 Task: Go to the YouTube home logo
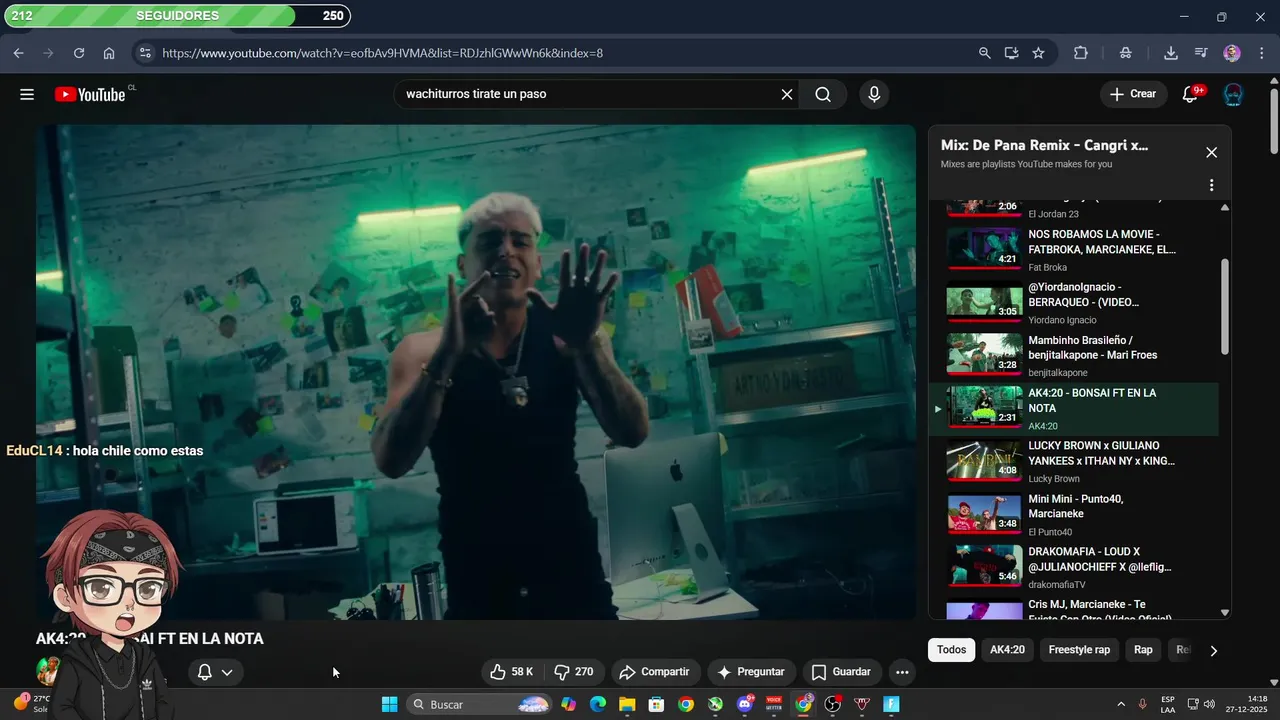click(x=90, y=94)
